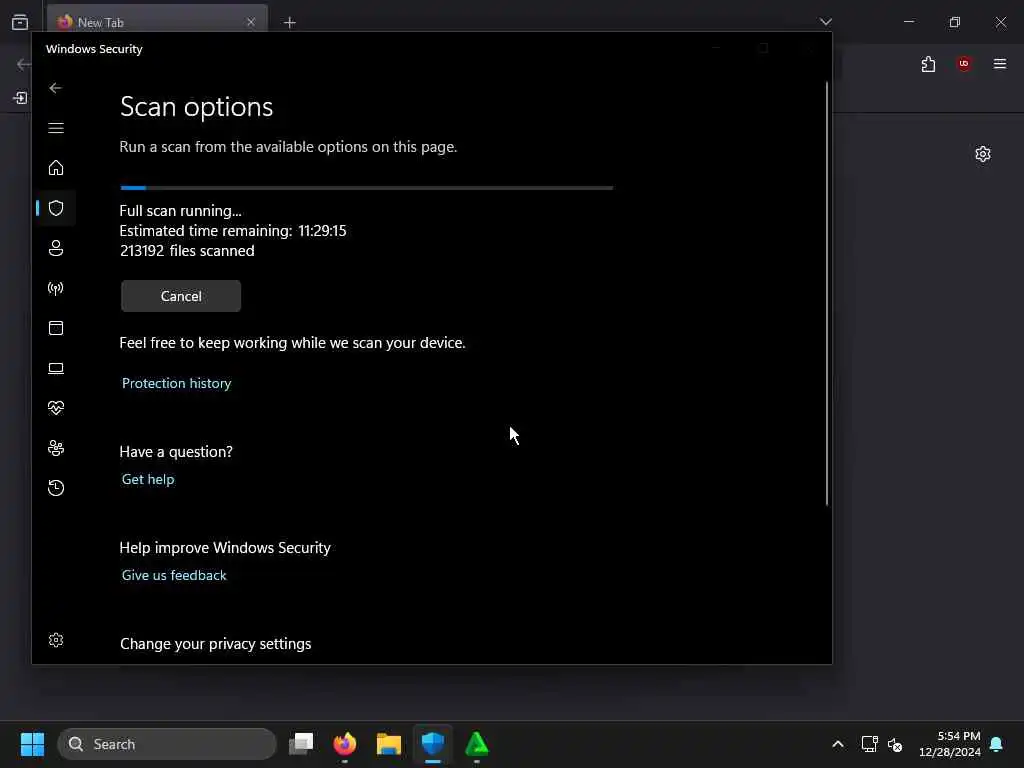The image size is (1024, 768).
Task: Open the Protection history link
Action: pyautogui.click(x=176, y=383)
